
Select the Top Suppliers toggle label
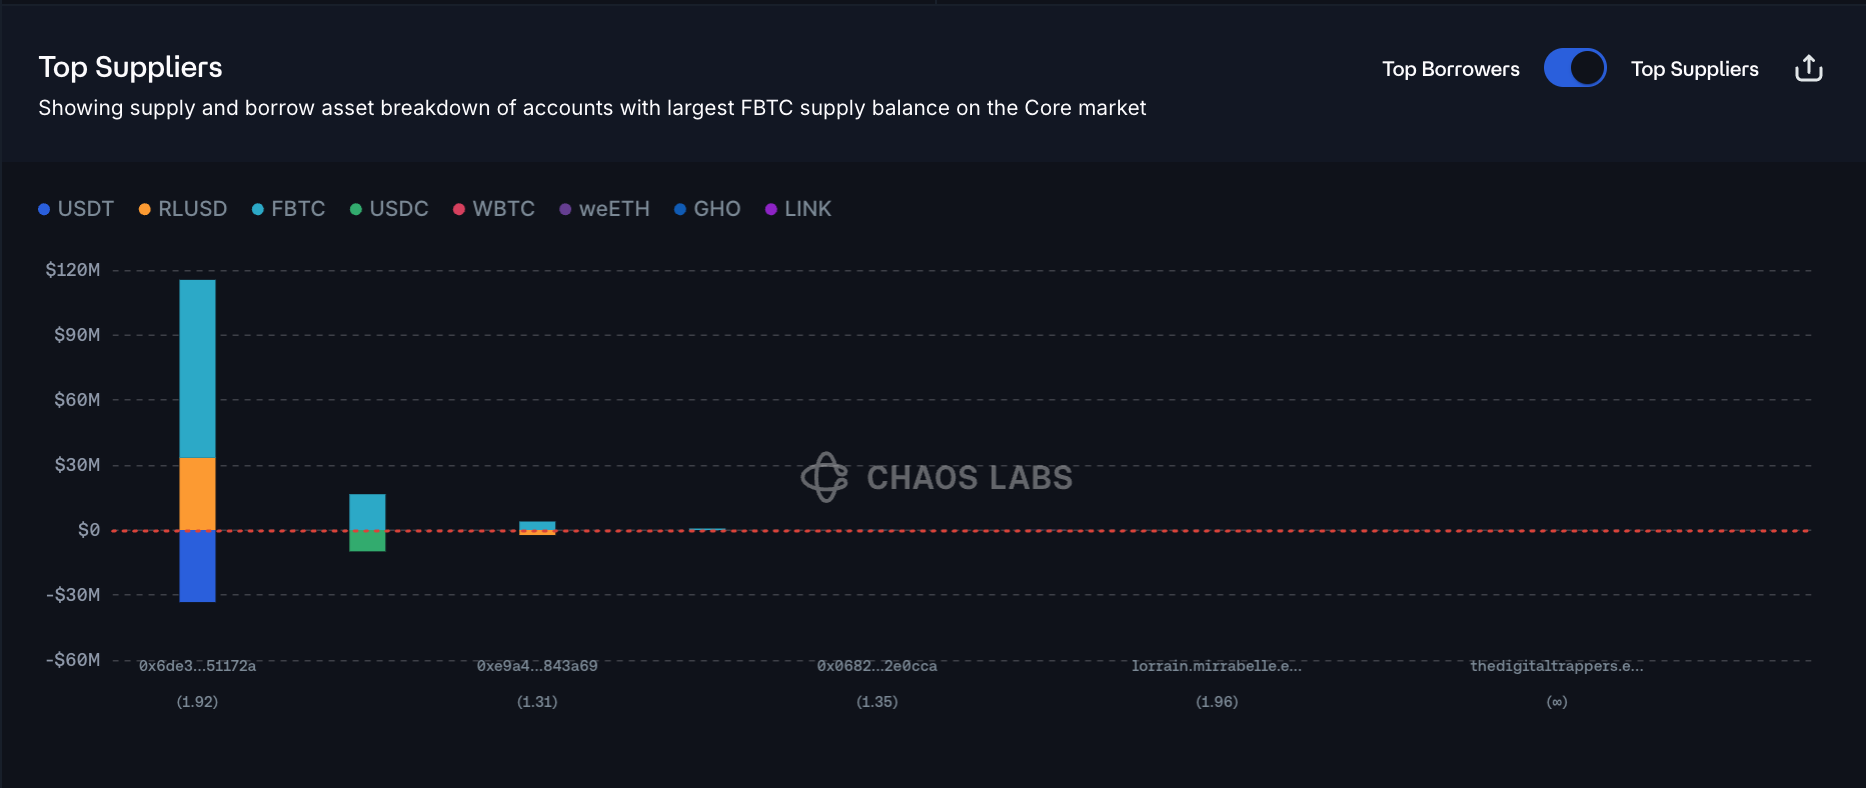(x=1694, y=69)
